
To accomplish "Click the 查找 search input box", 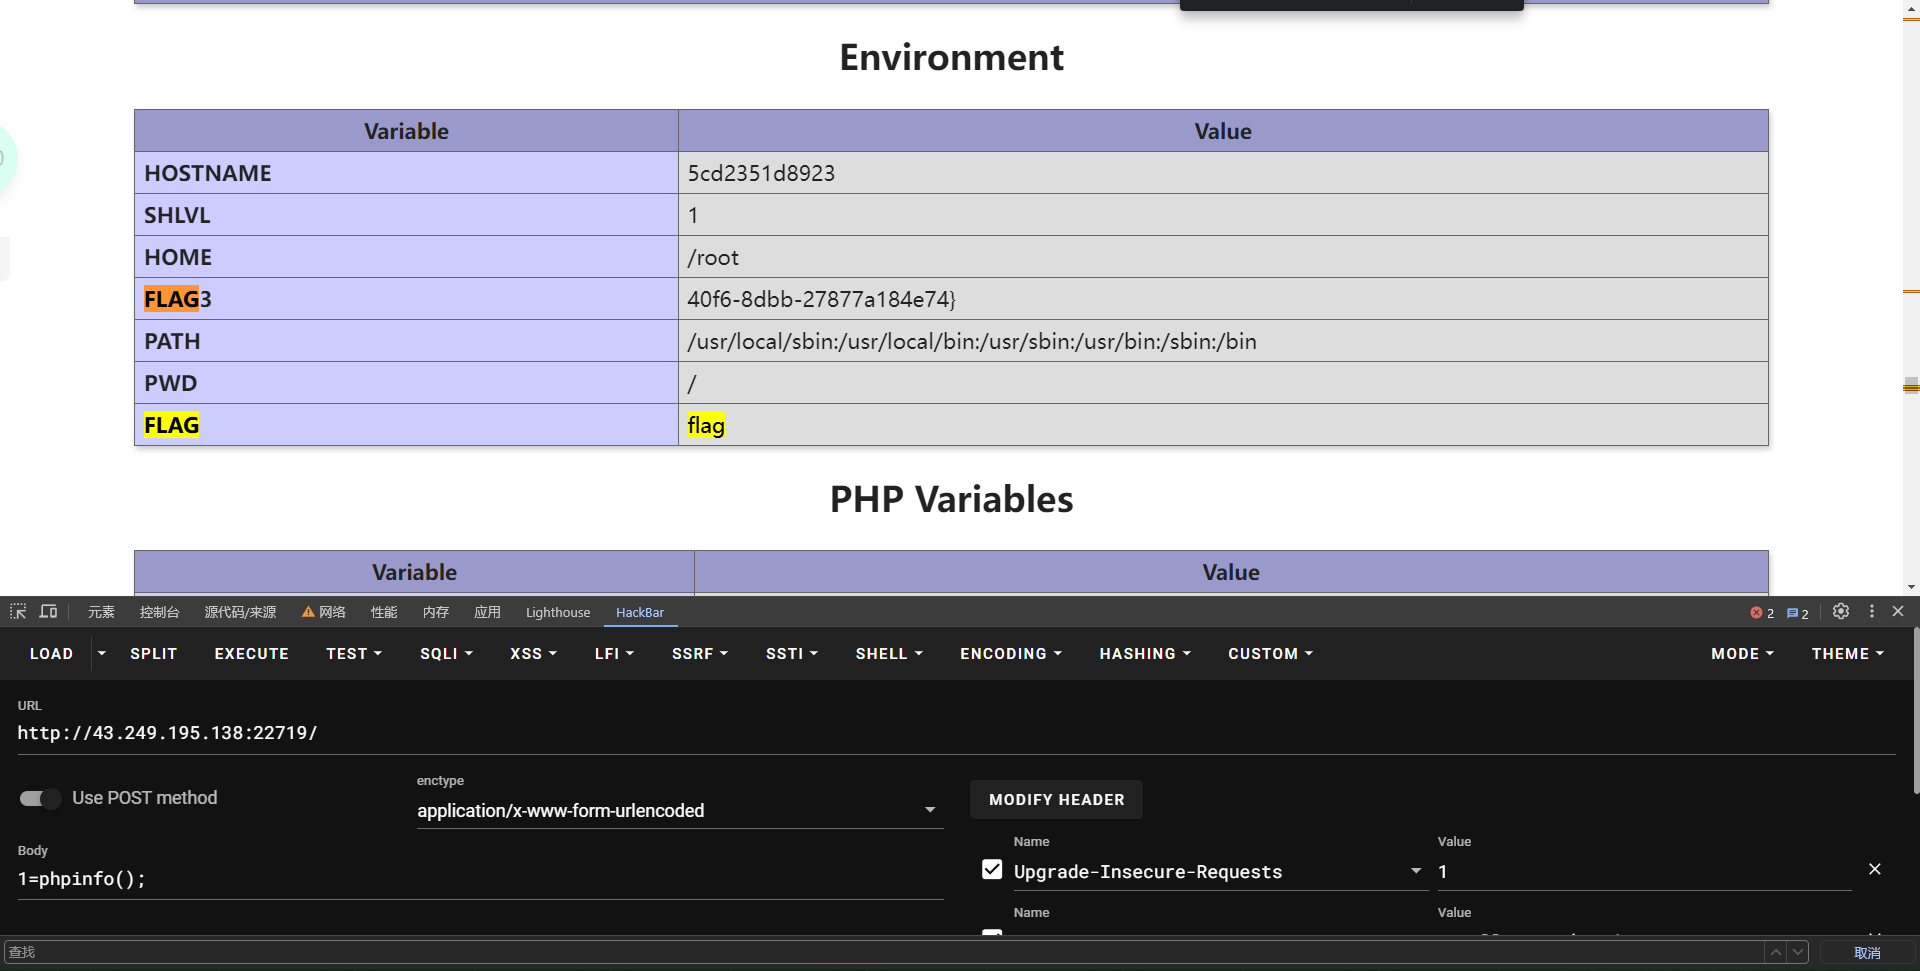I will [884, 952].
